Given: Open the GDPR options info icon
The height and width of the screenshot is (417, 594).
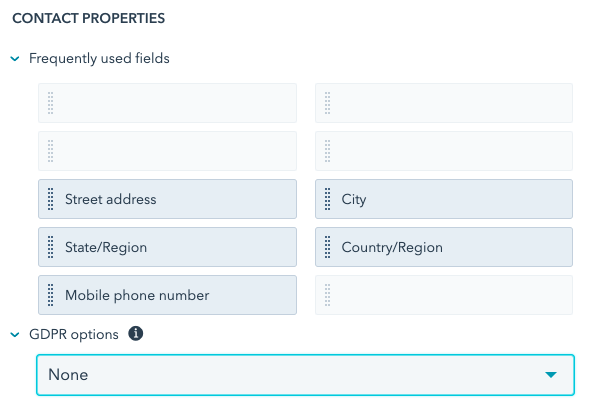Looking at the screenshot, I should tap(136, 334).
